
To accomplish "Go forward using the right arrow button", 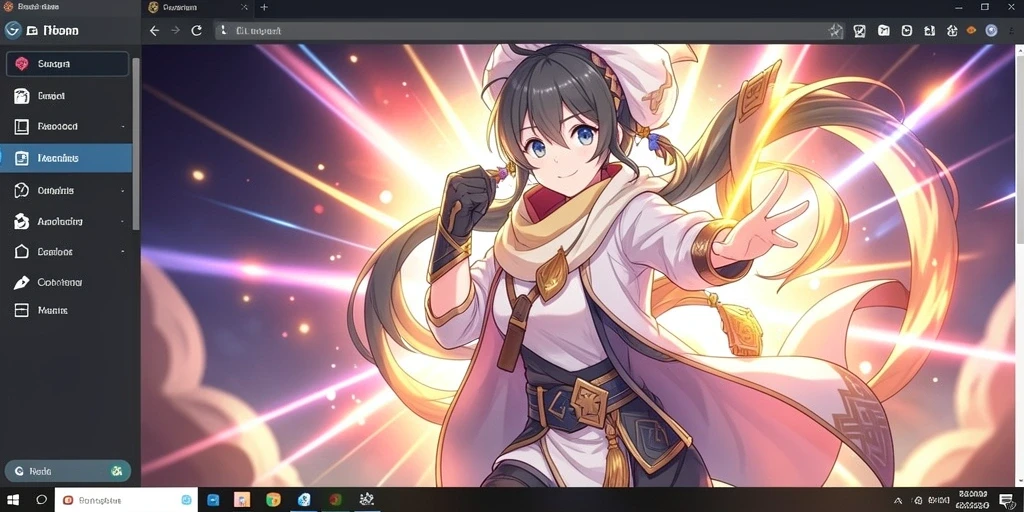I will click(175, 31).
